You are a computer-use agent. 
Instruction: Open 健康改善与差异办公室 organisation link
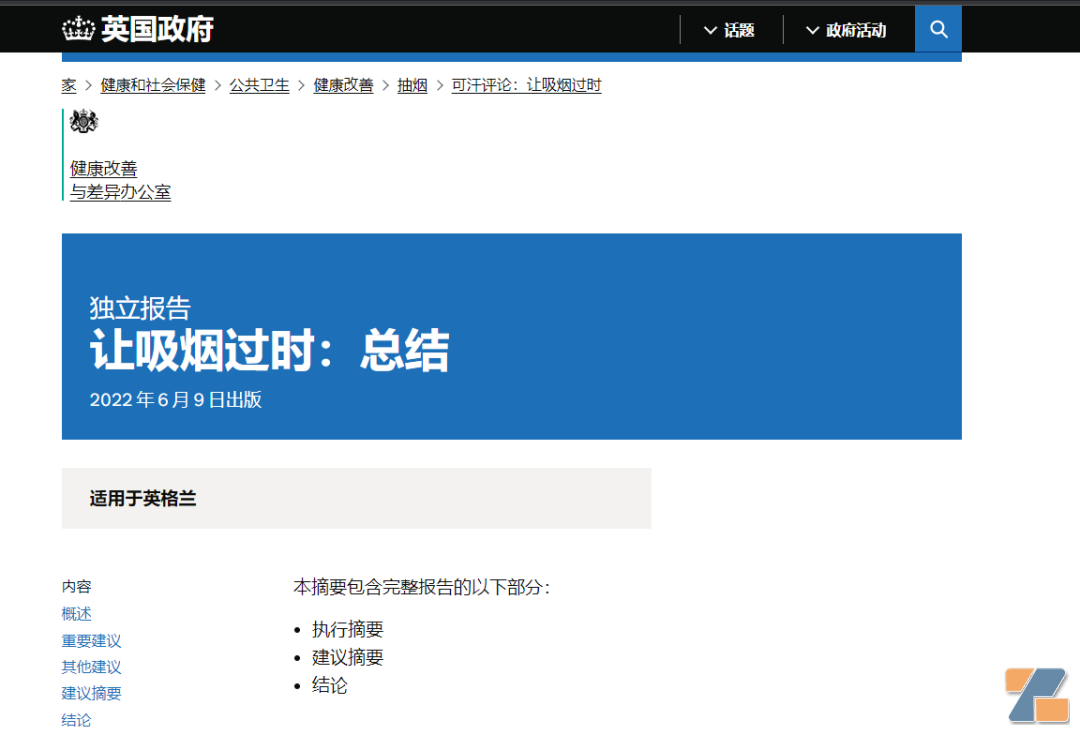coord(120,180)
